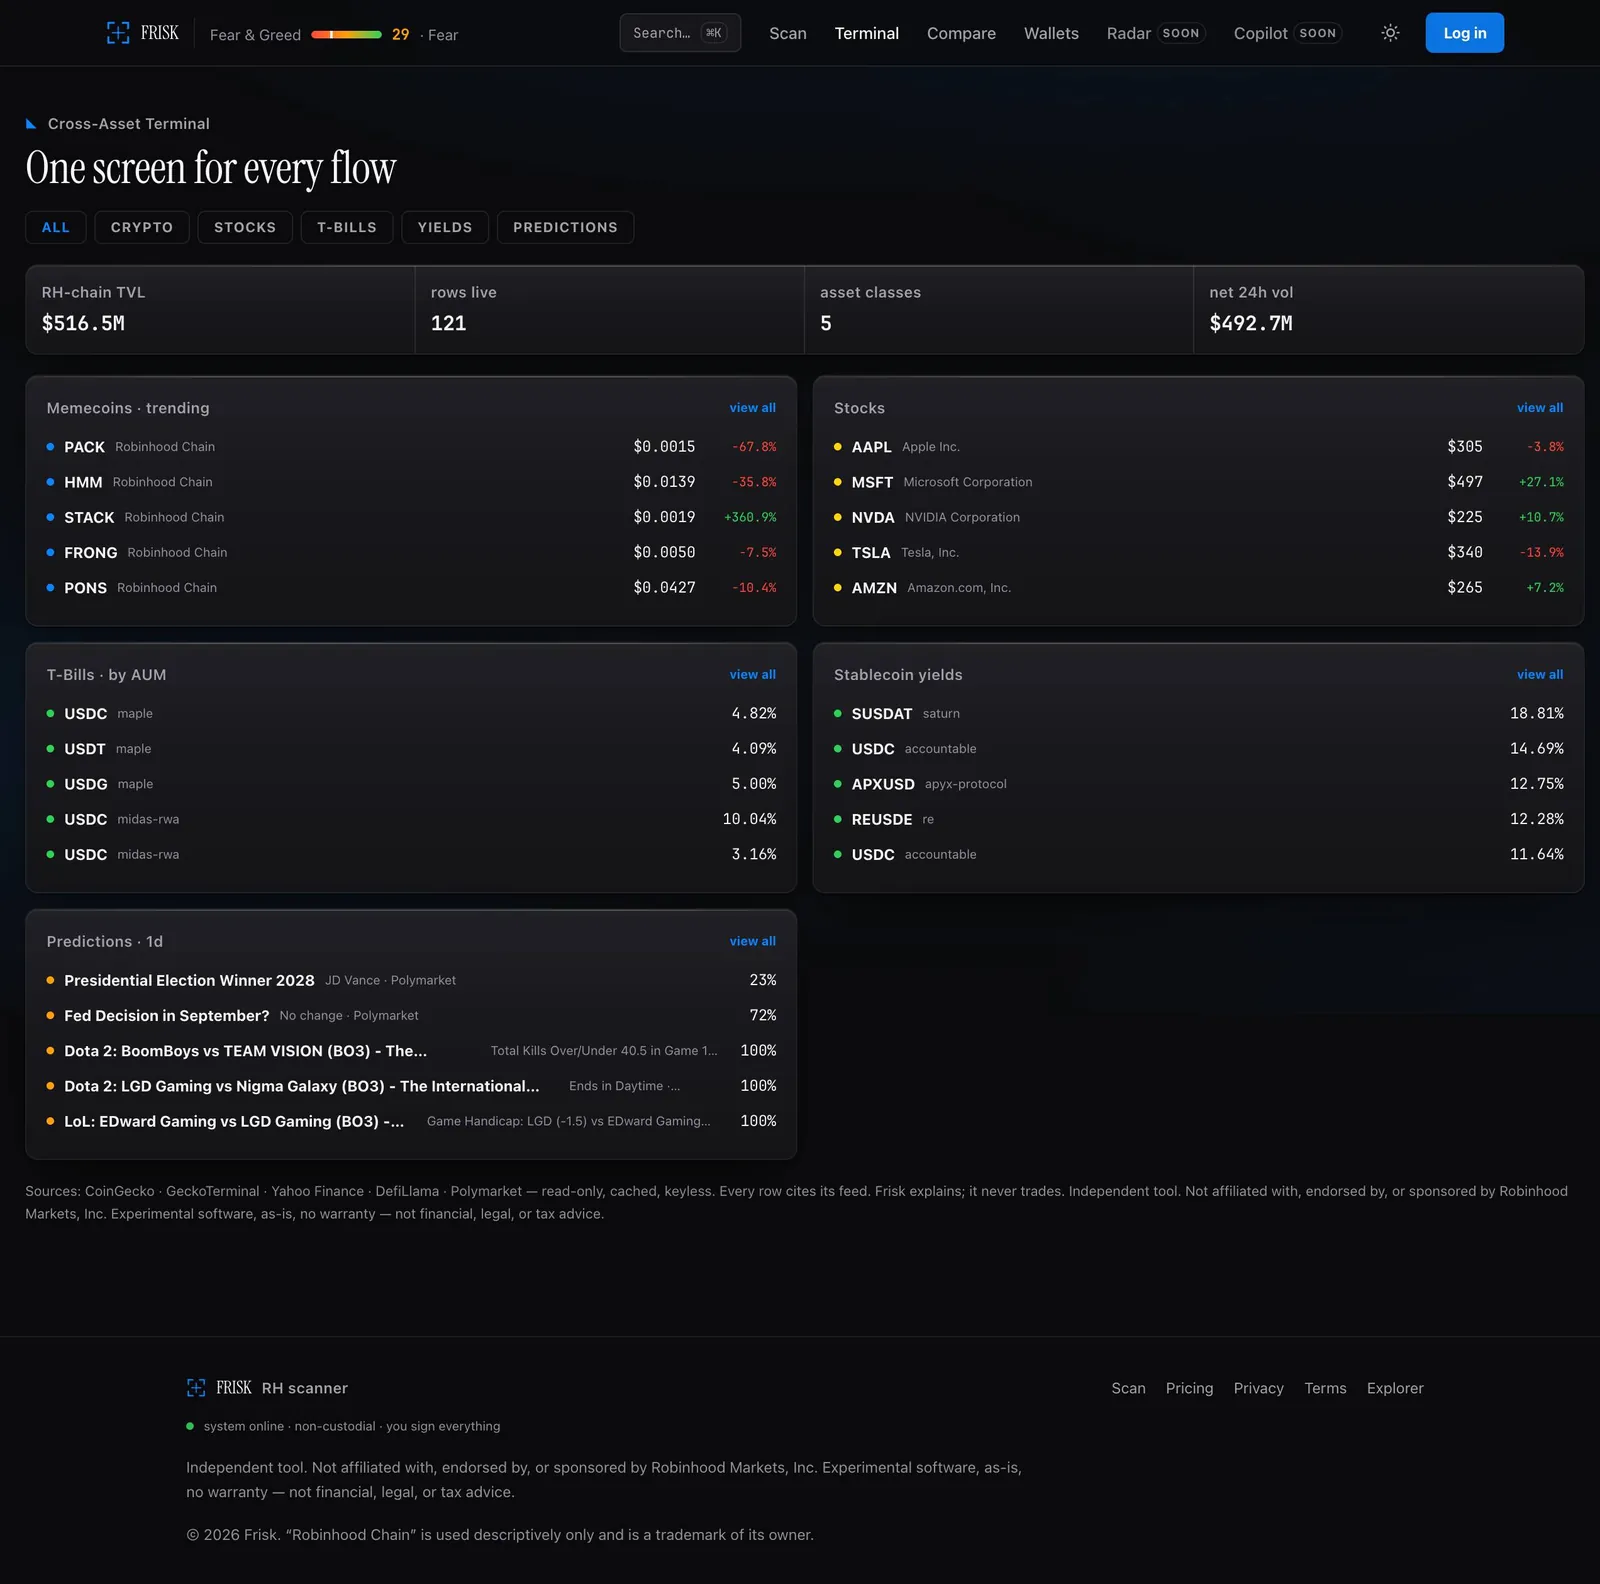Select the YIELDS filter tab
Viewport: 1600px width, 1584px height.
tap(445, 227)
